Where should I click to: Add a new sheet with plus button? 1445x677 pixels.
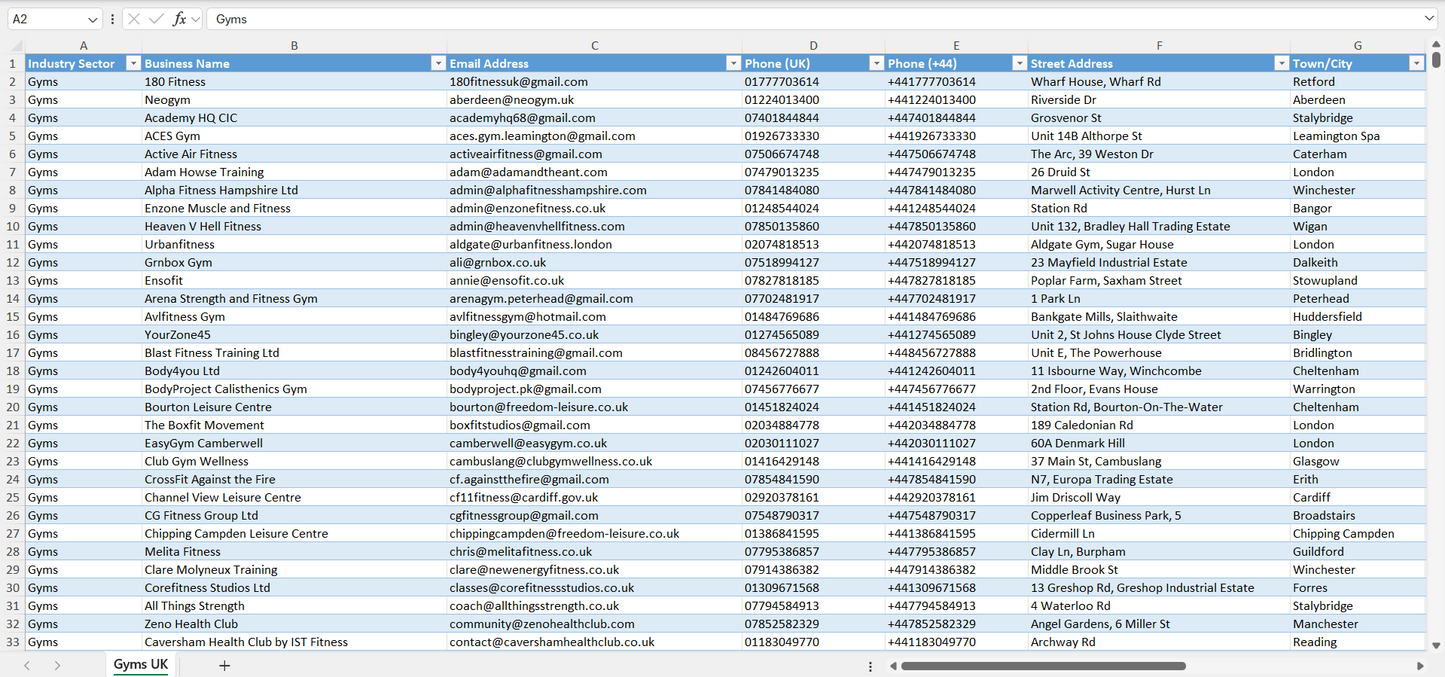click(224, 665)
